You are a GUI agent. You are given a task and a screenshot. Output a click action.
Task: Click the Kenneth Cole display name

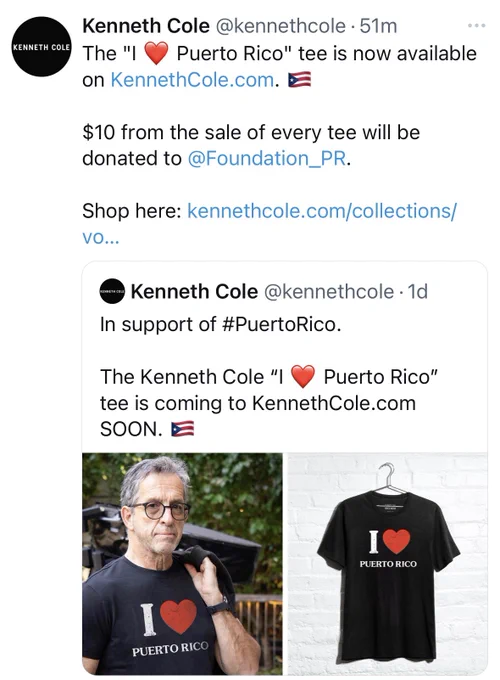point(146,26)
